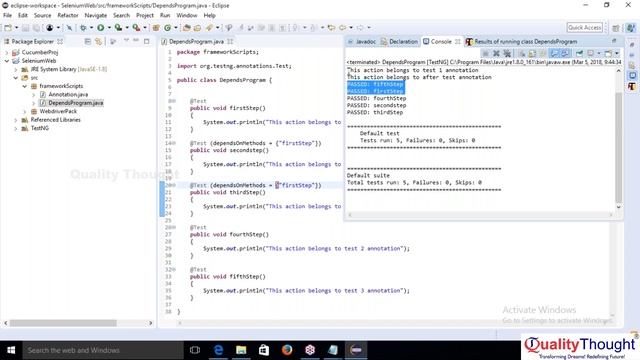Click the Display Selected Console icon
The width and height of the screenshot is (640, 360).
coord(591,53)
